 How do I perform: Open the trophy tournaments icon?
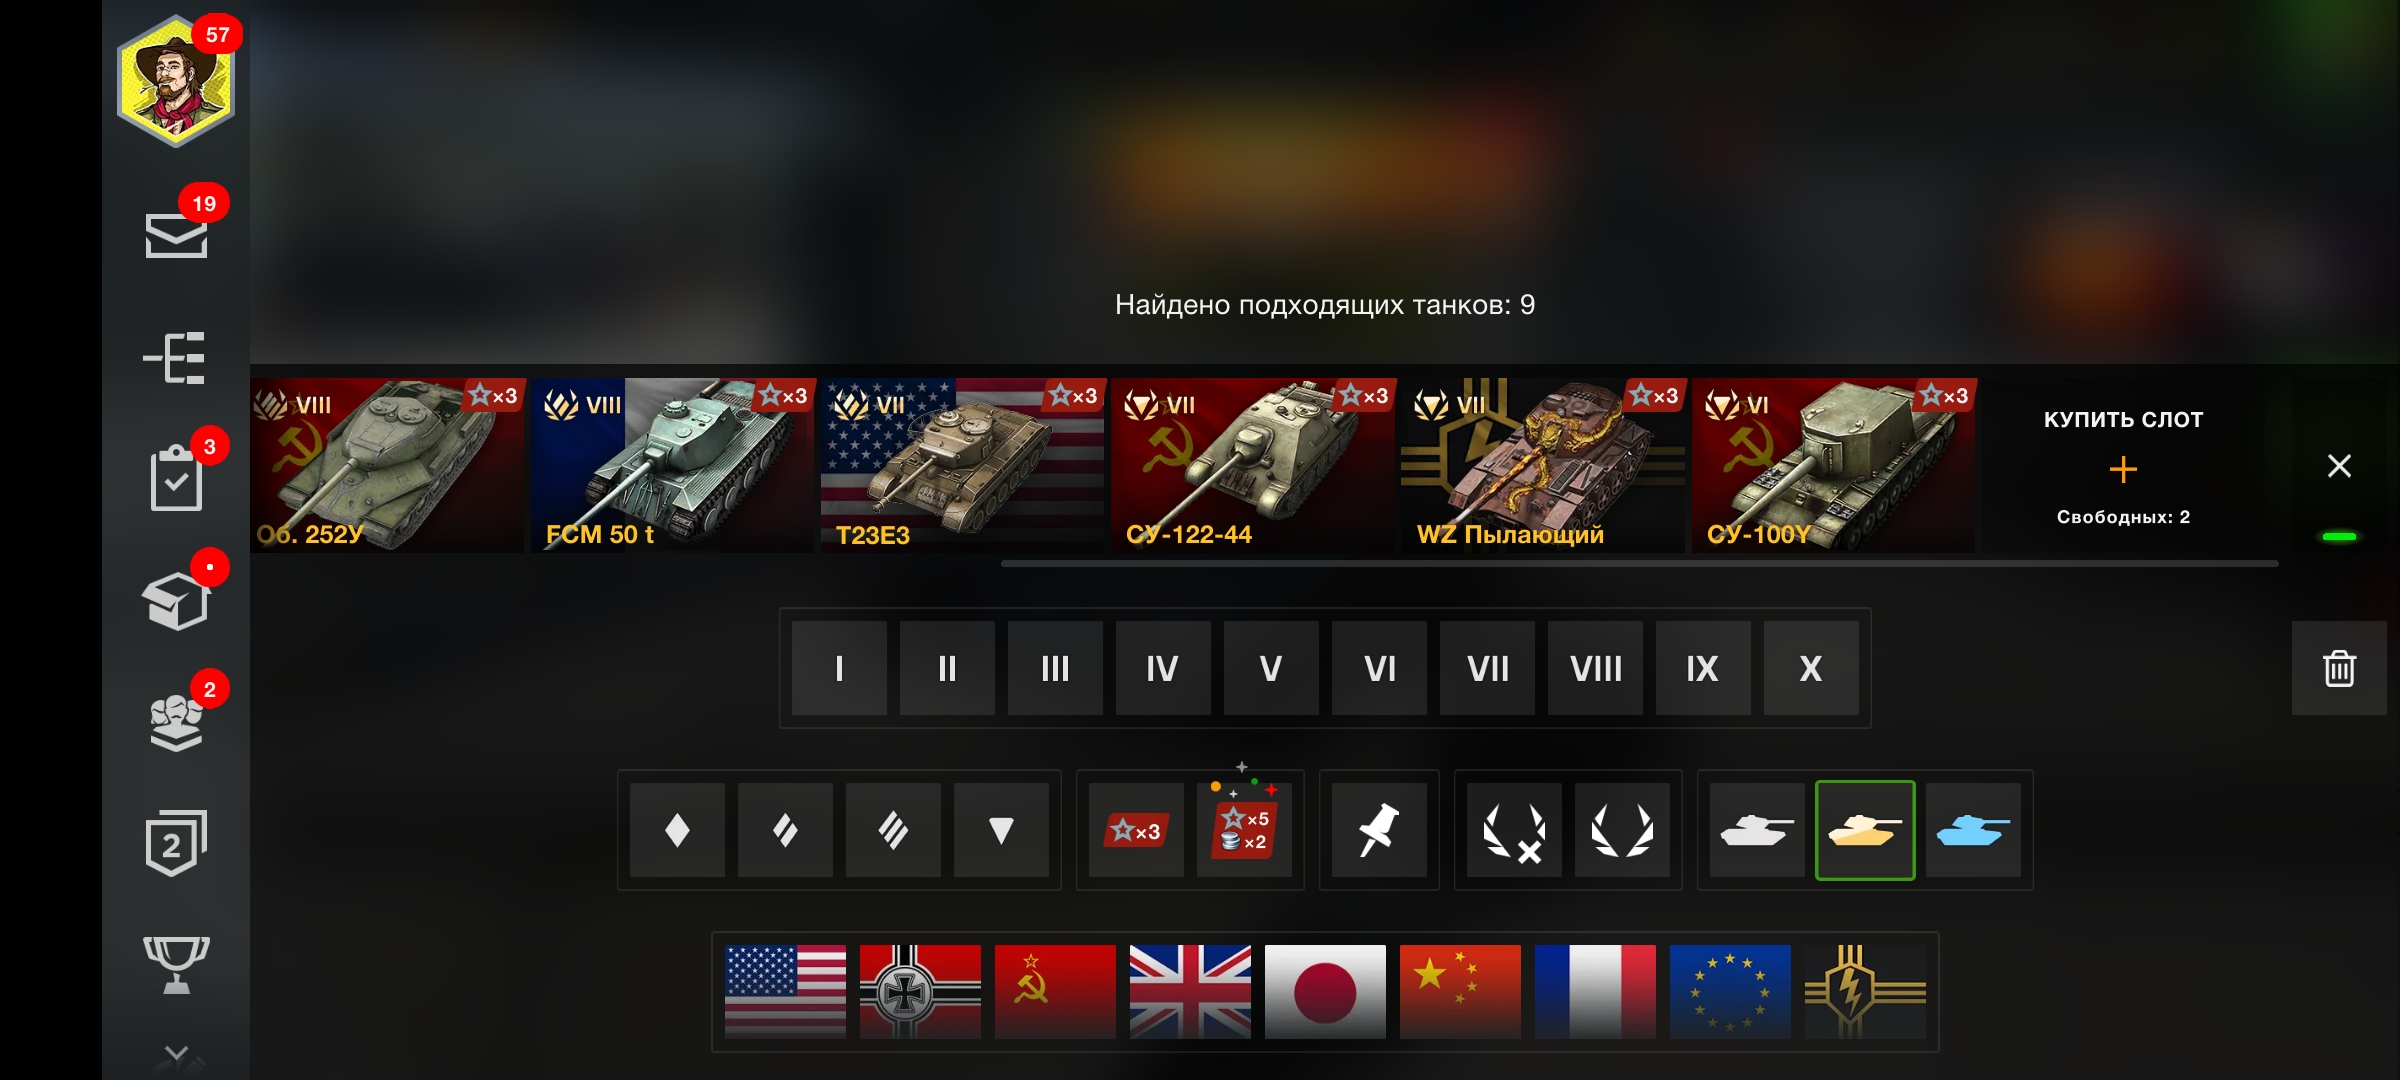point(176,964)
